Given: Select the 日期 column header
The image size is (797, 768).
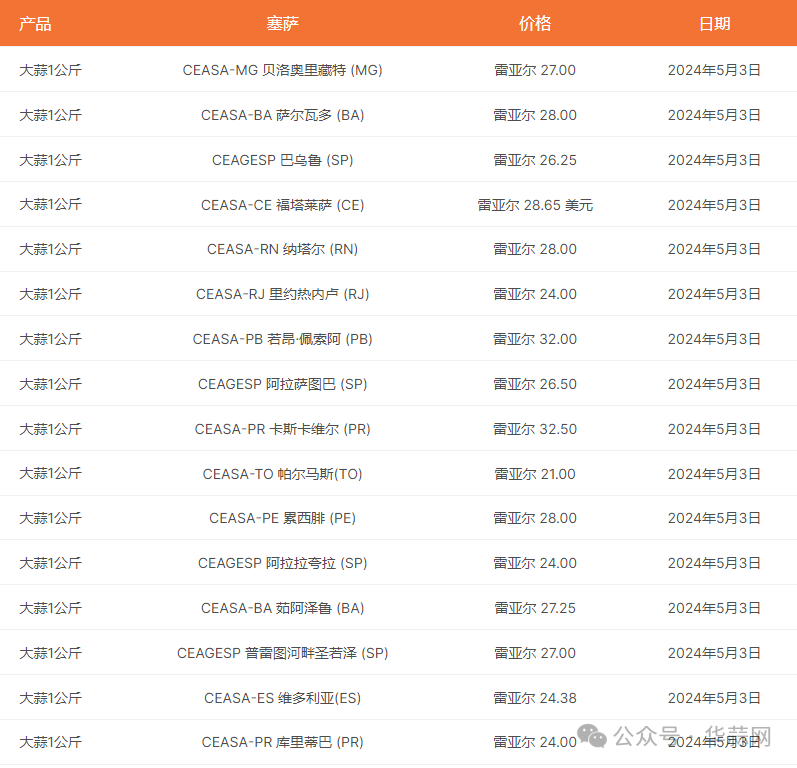Looking at the screenshot, I should [714, 24].
